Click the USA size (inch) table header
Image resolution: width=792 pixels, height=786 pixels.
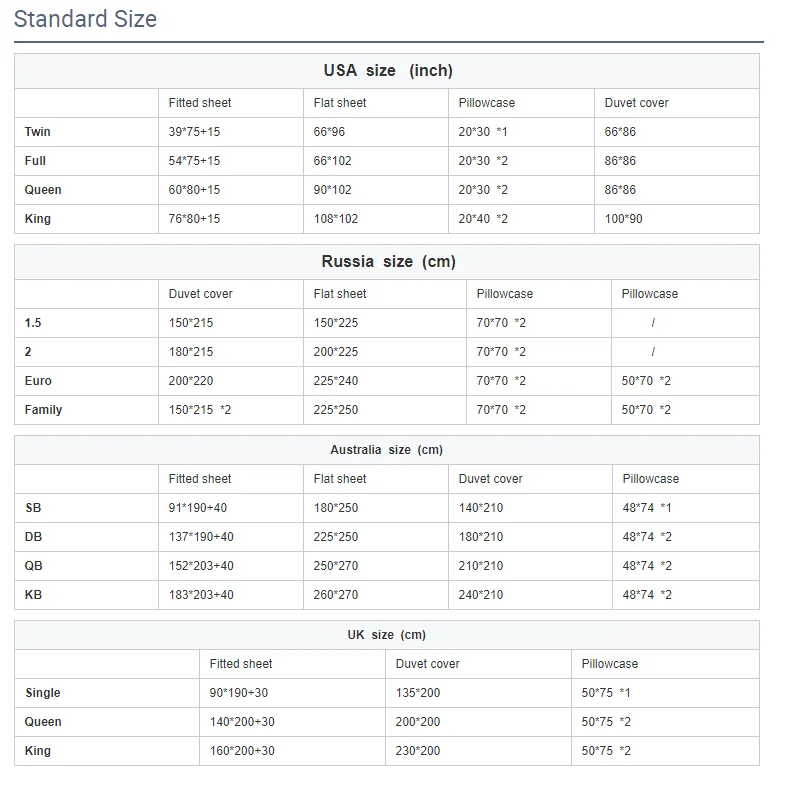[387, 71]
